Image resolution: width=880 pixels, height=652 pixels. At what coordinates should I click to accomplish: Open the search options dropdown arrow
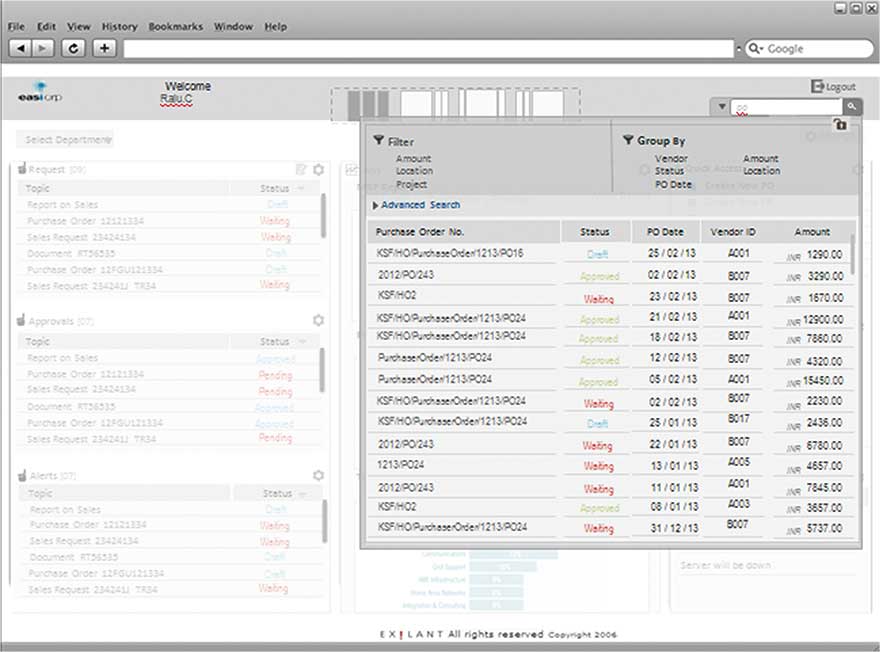(722, 106)
